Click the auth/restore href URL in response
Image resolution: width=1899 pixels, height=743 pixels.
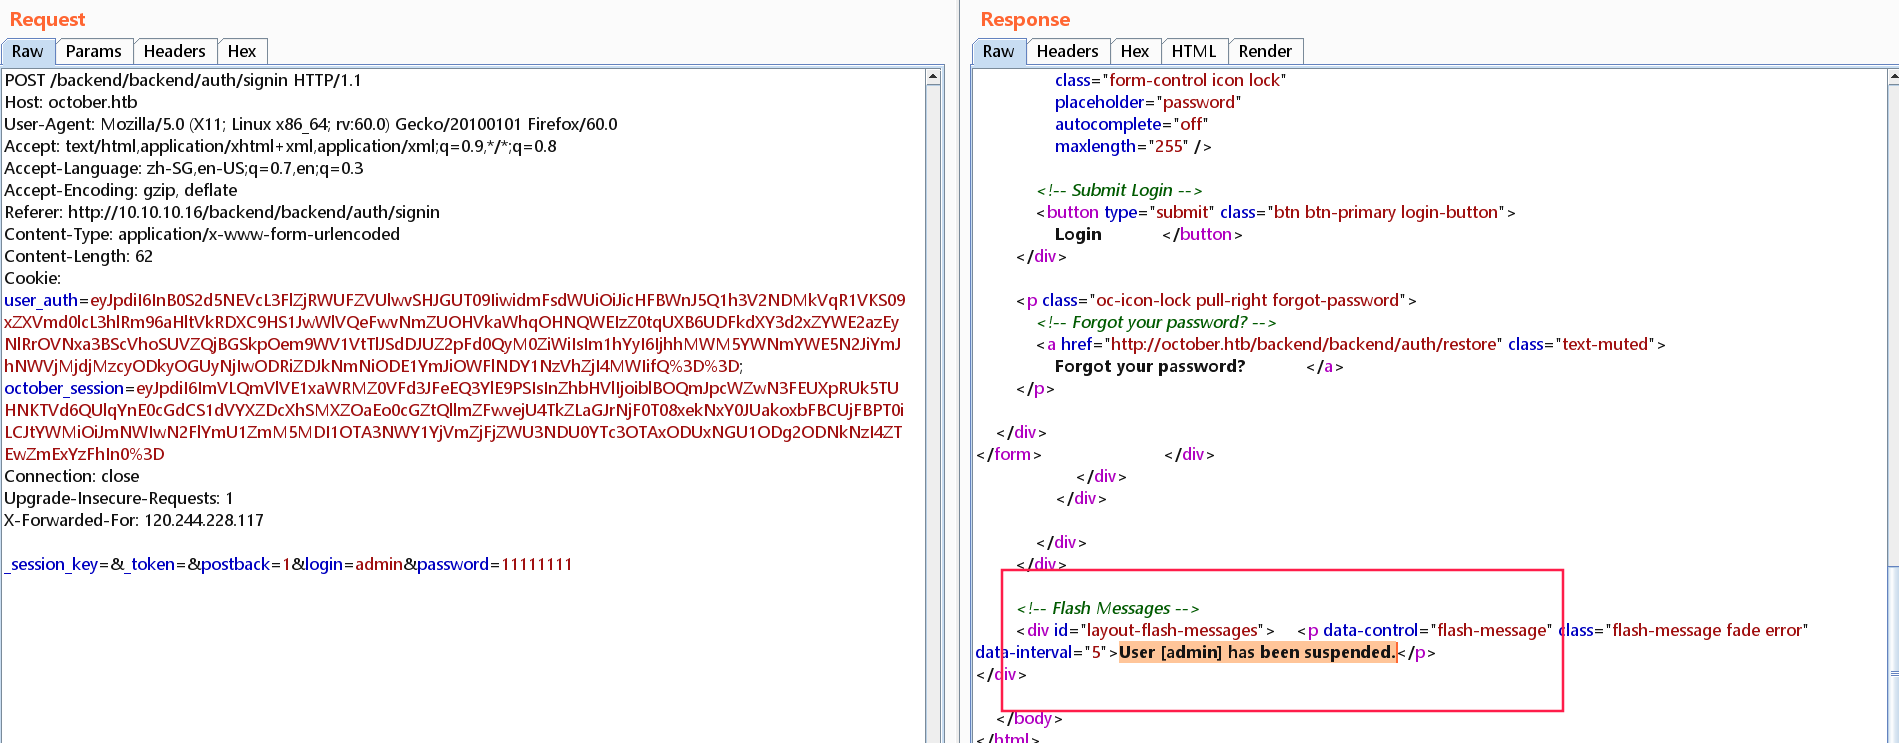tap(1304, 344)
